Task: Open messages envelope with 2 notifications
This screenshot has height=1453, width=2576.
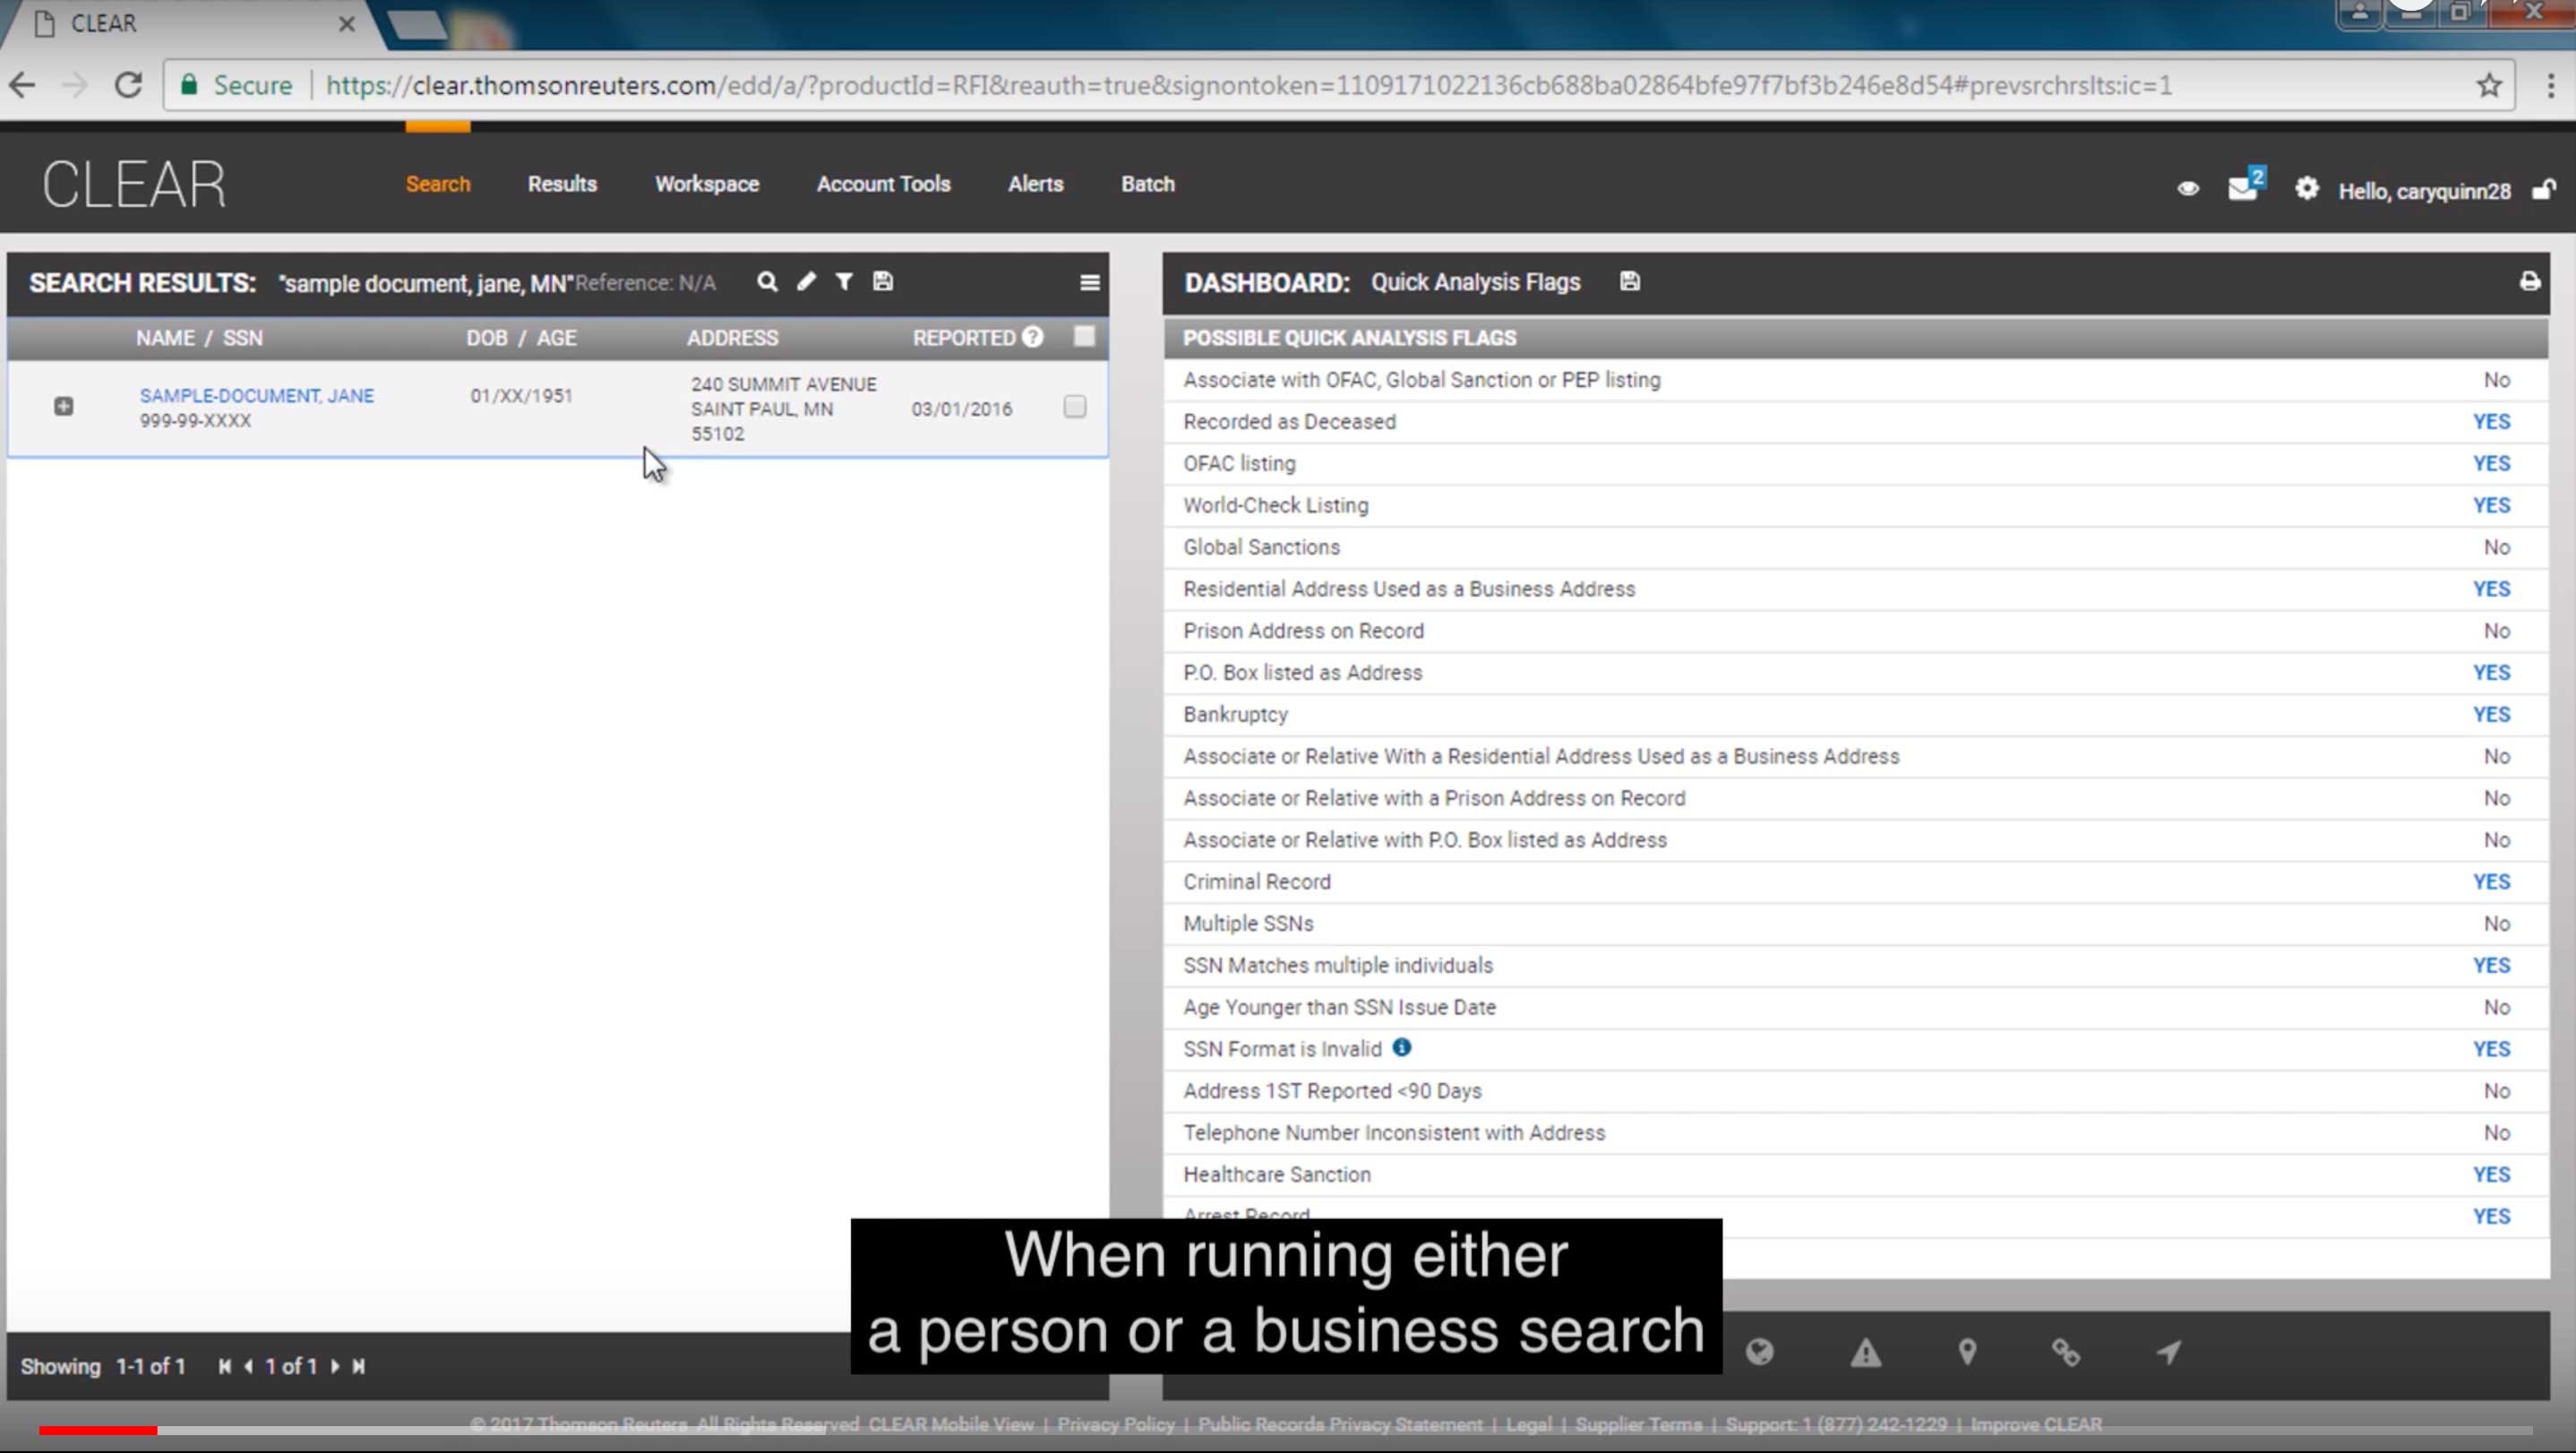Action: pos(2243,188)
